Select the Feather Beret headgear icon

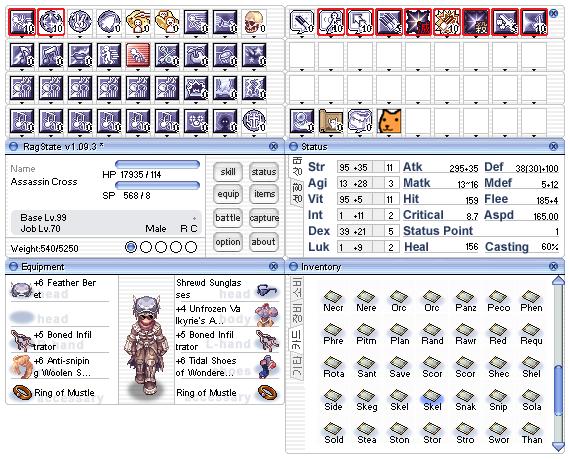(21, 290)
